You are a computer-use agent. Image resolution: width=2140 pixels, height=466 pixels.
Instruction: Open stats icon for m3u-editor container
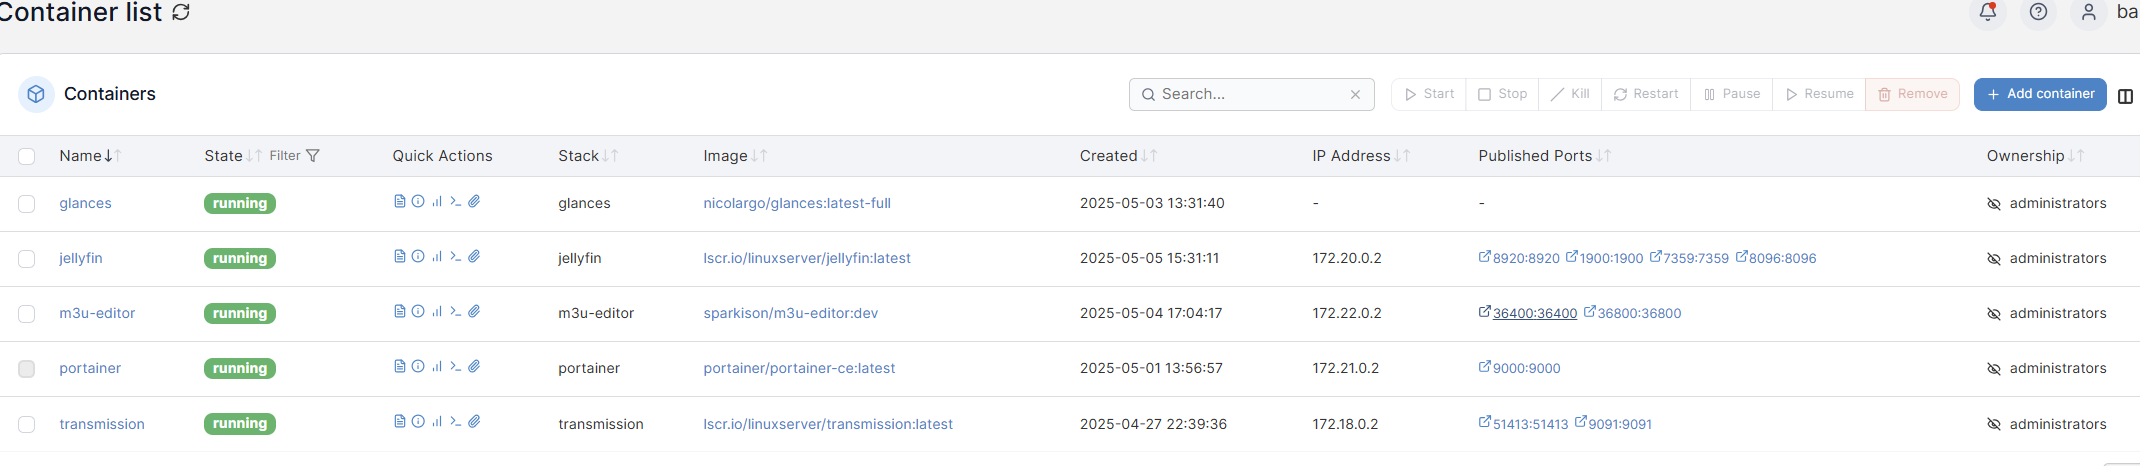[437, 311]
